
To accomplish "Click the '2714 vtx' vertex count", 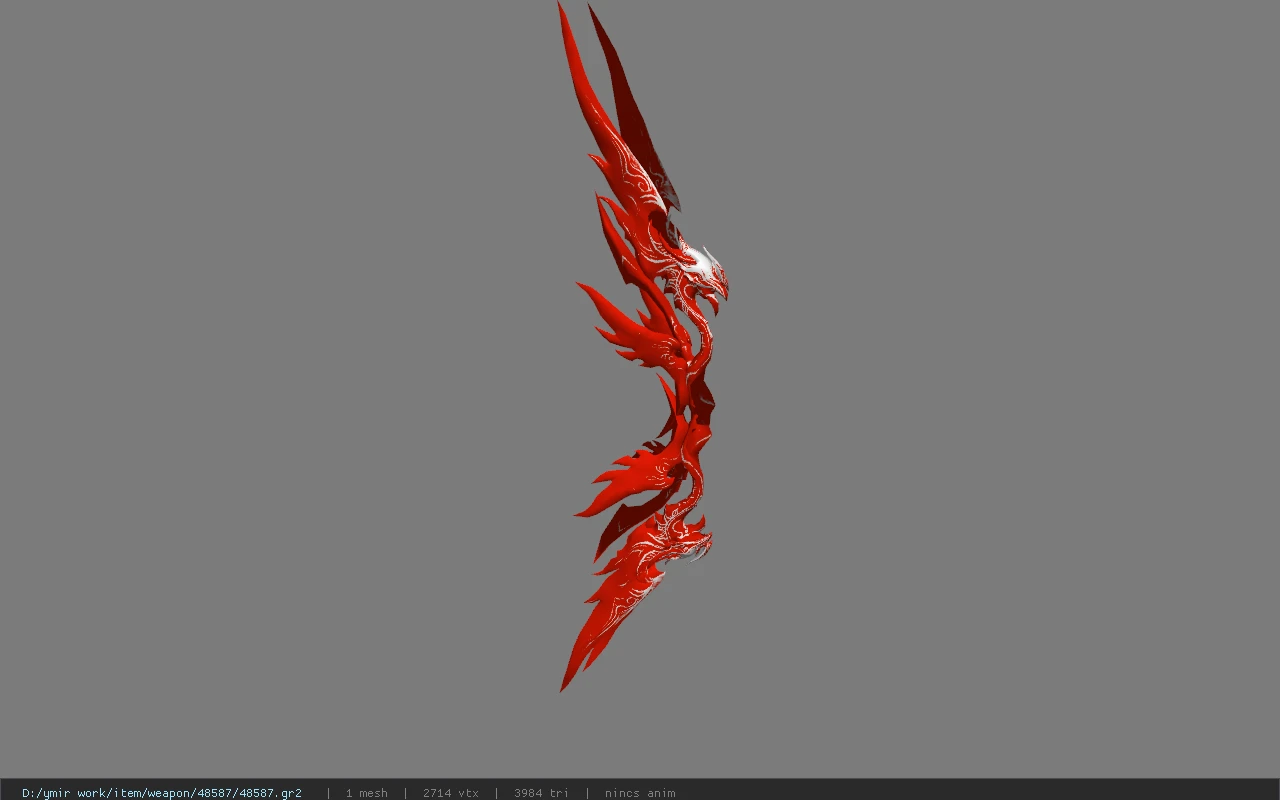I will pos(451,793).
